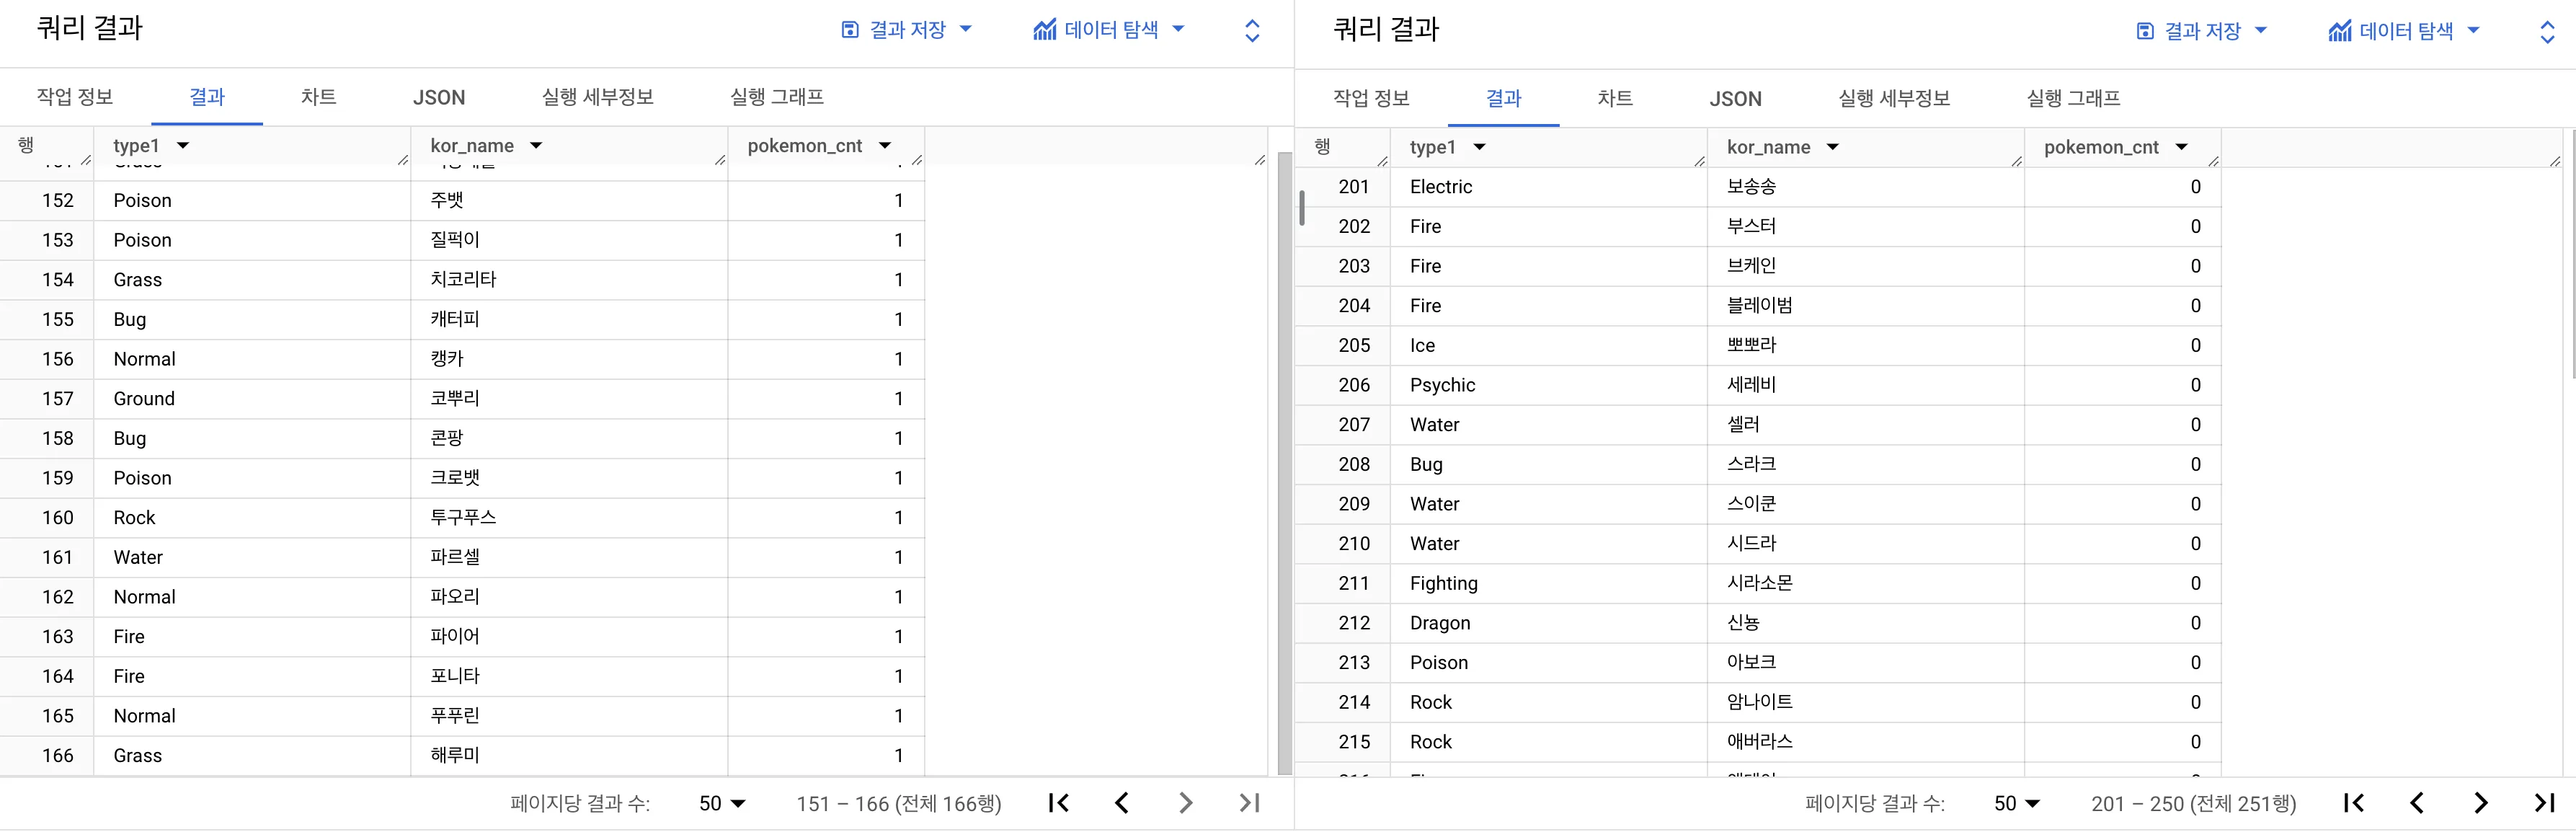Expand or collapse left query results panel

[1252, 31]
